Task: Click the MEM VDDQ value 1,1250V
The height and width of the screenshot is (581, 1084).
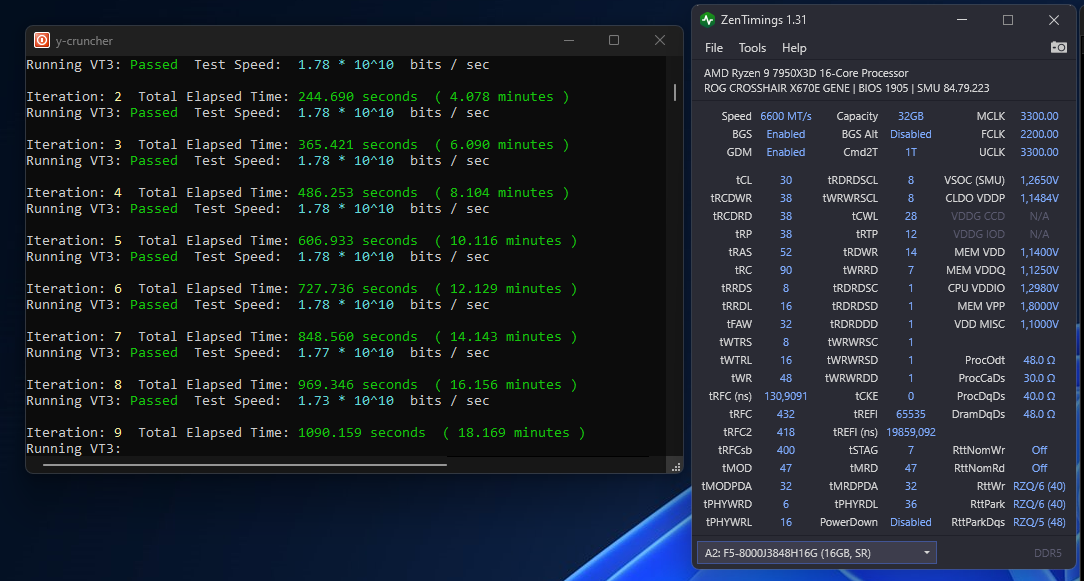Action: point(1039,270)
